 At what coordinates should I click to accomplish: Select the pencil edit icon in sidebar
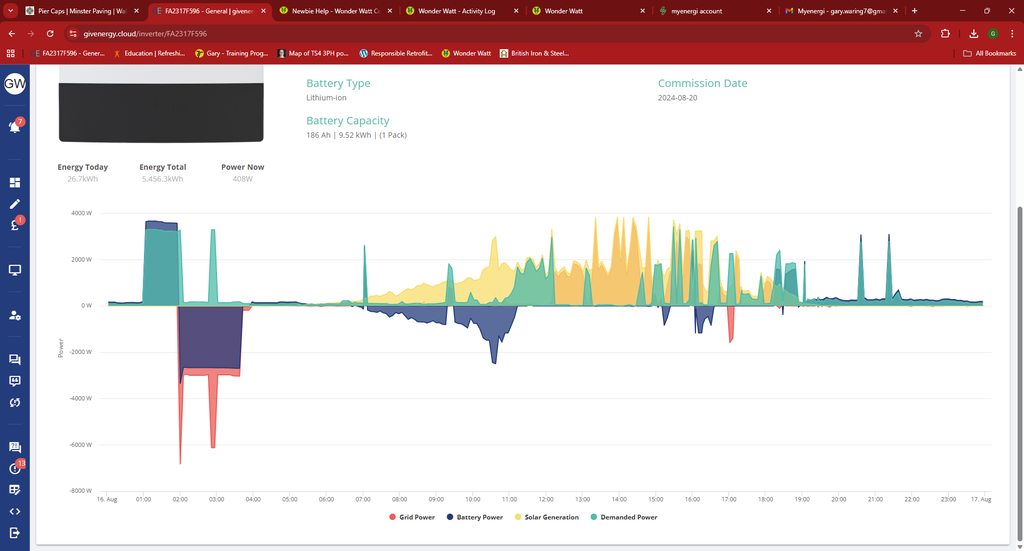[x=15, y=204]
